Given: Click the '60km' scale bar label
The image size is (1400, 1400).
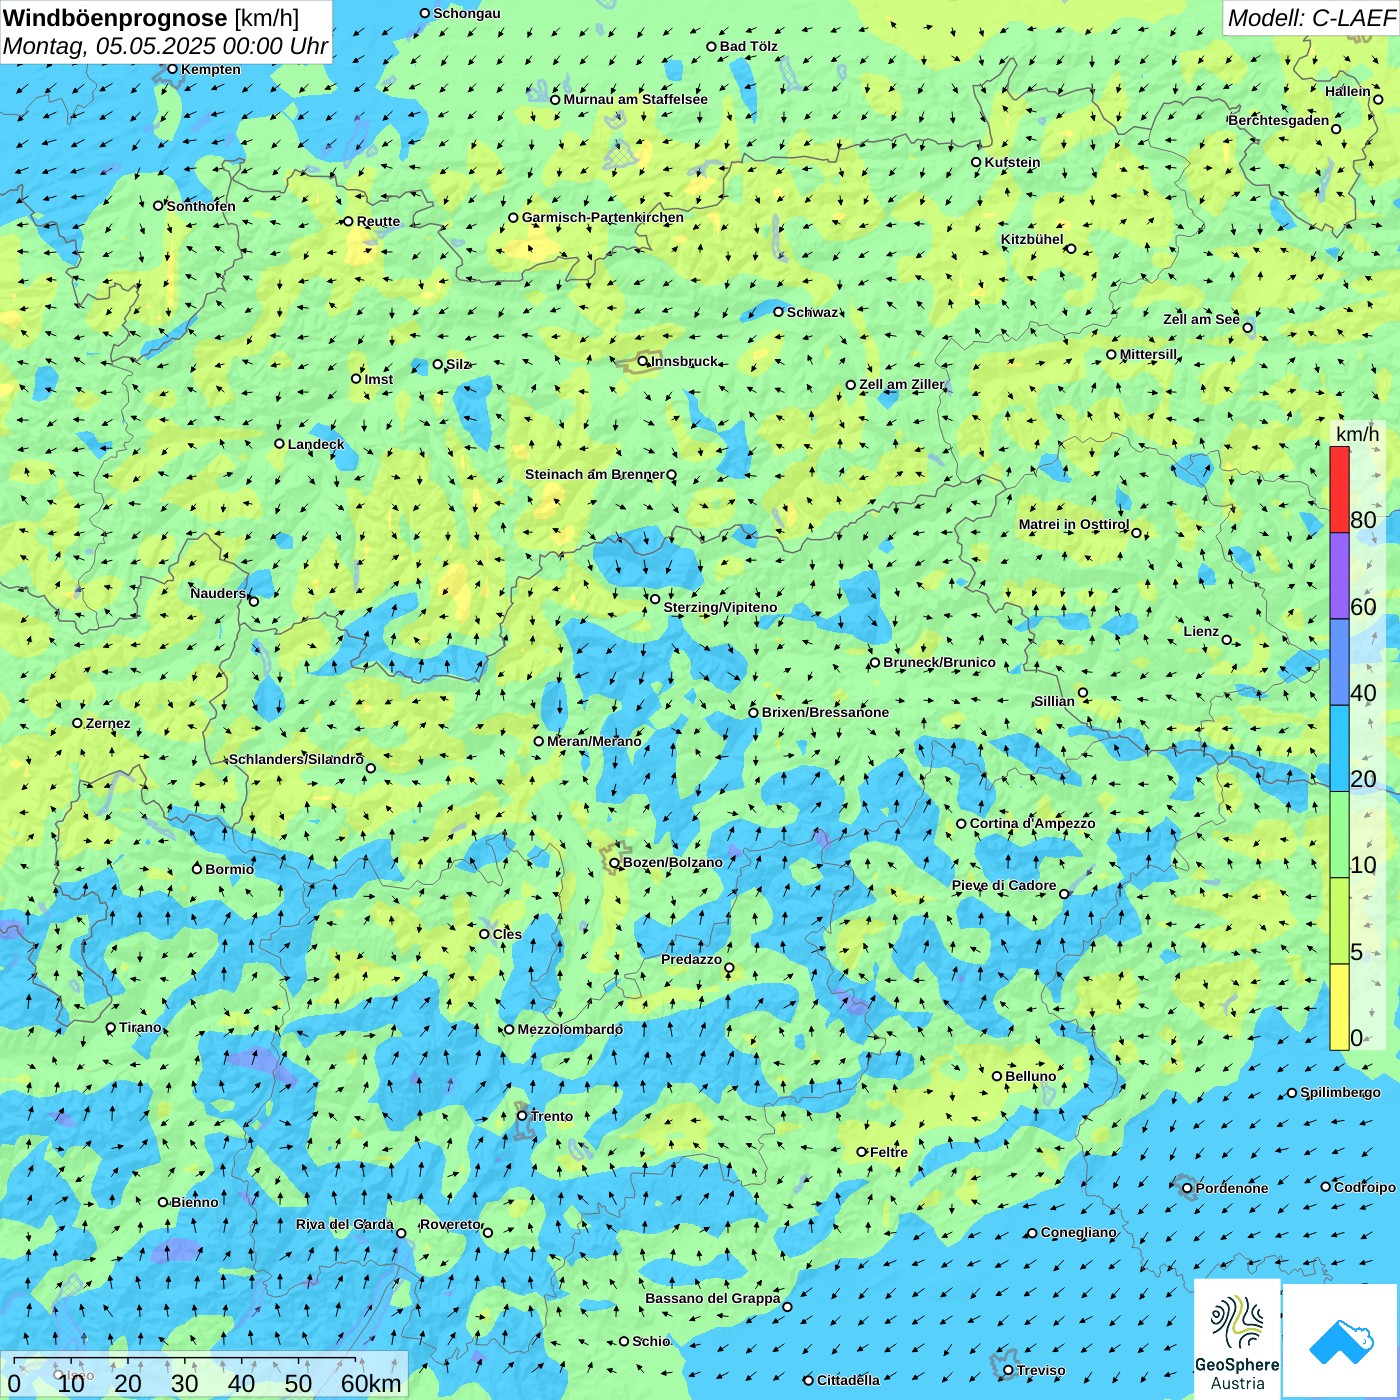Looking at the screenshot, I should pyautogui.click(x=371, y=1383).
